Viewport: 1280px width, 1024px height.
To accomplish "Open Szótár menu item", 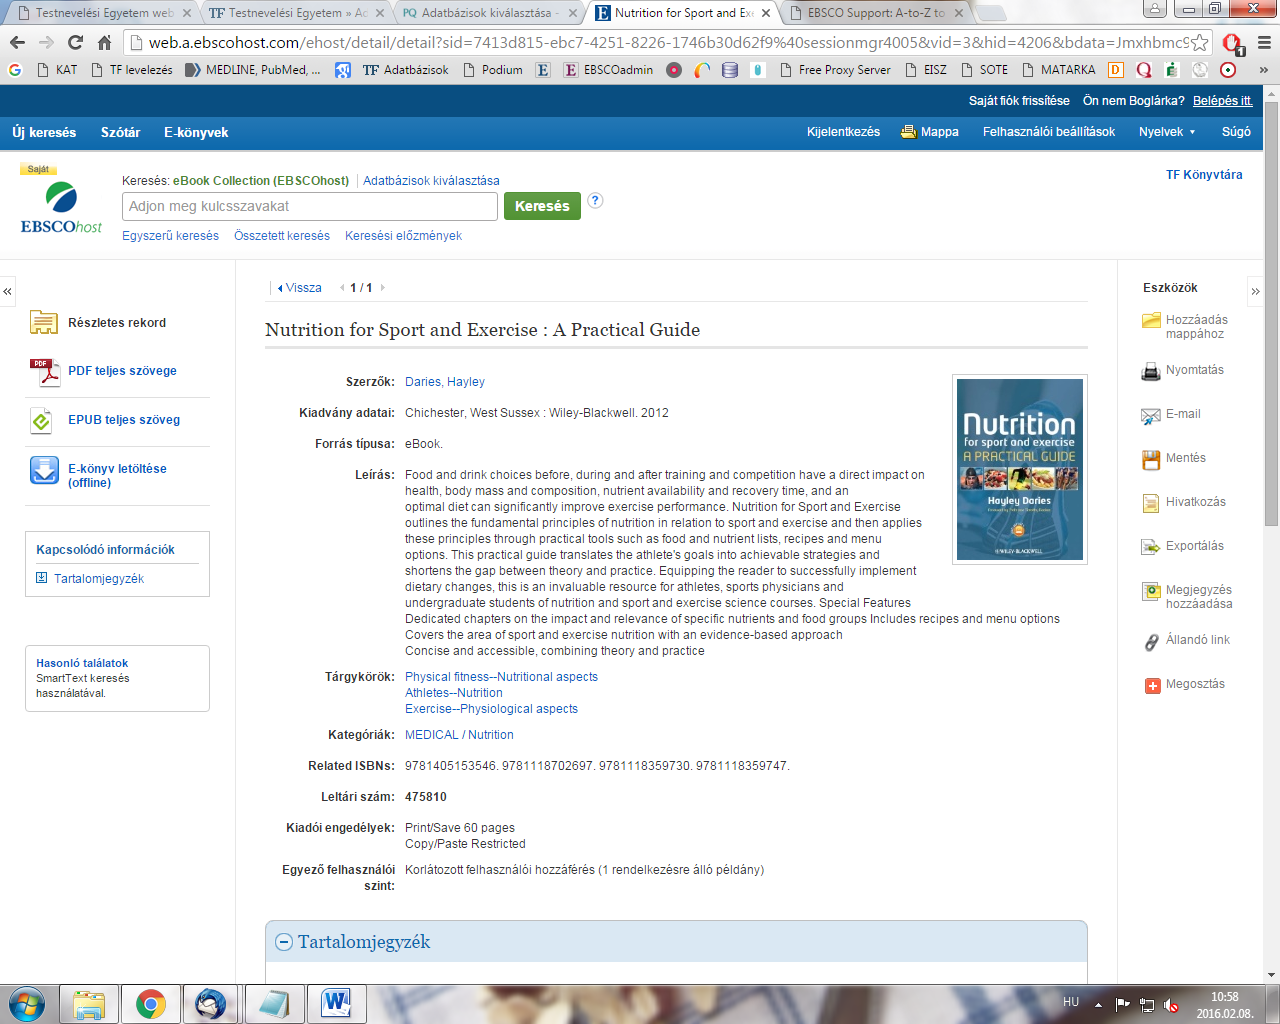I will [120, 132].
